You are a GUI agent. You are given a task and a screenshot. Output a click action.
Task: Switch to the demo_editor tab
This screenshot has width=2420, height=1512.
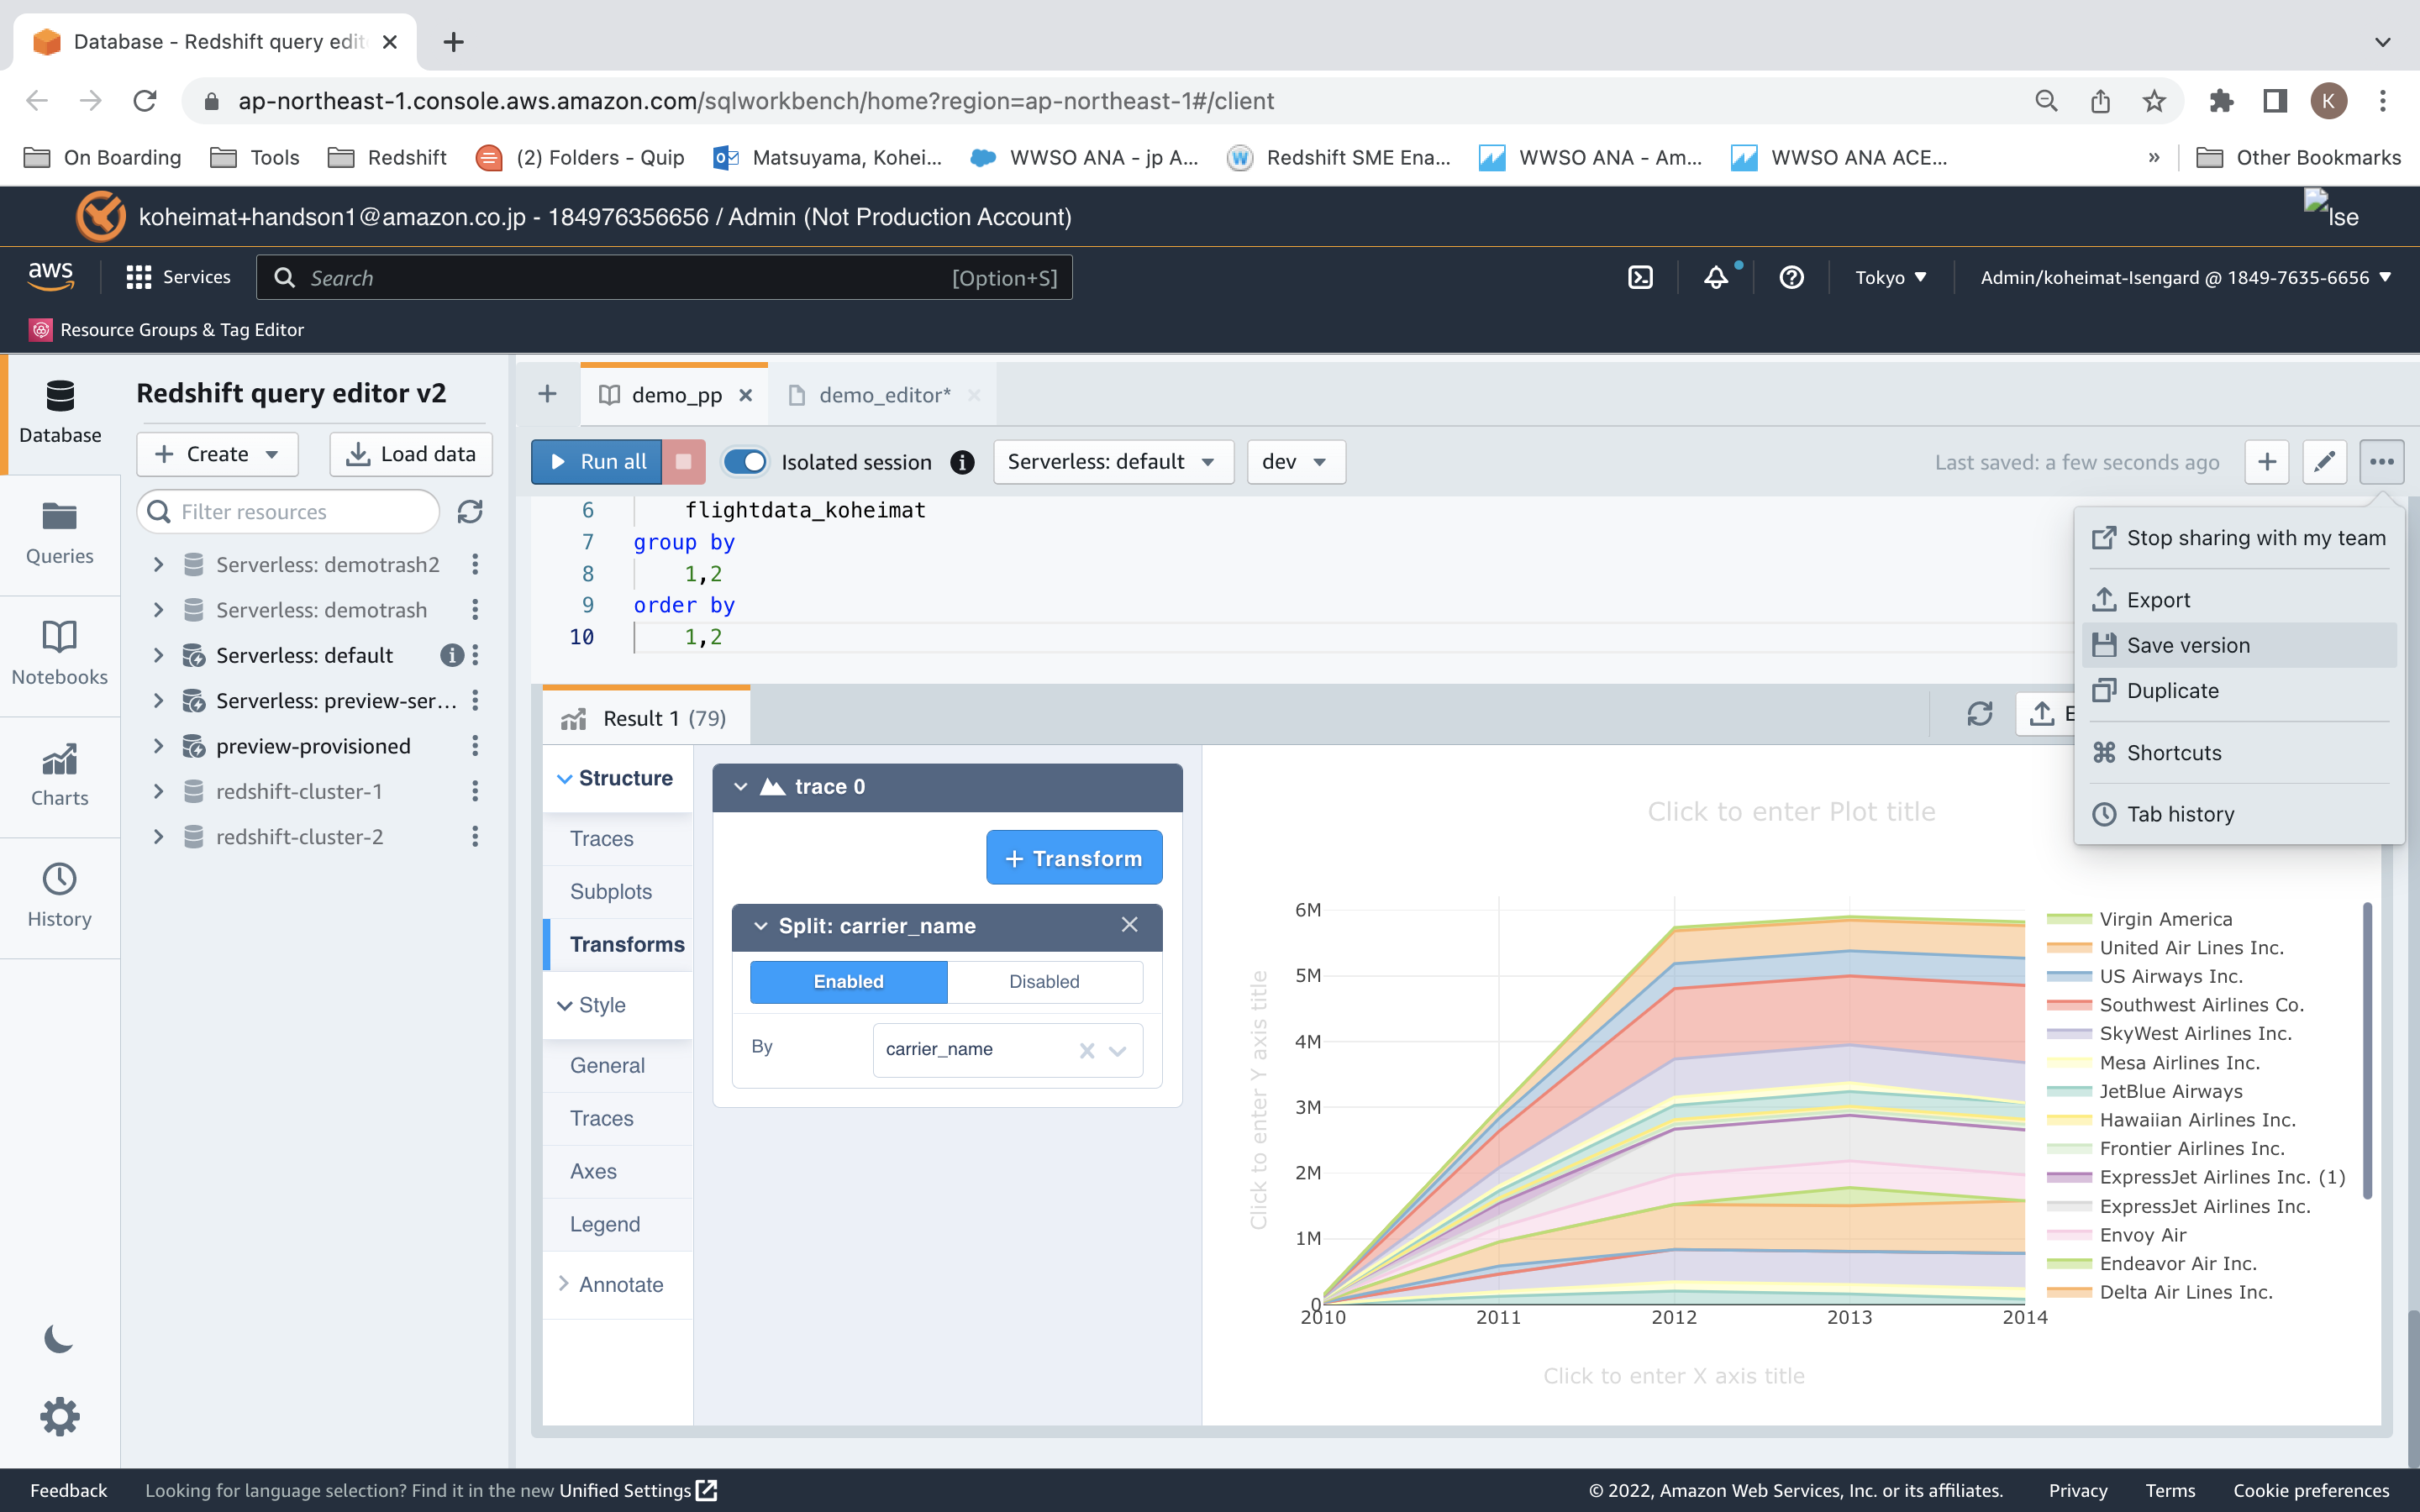point(884,395)
